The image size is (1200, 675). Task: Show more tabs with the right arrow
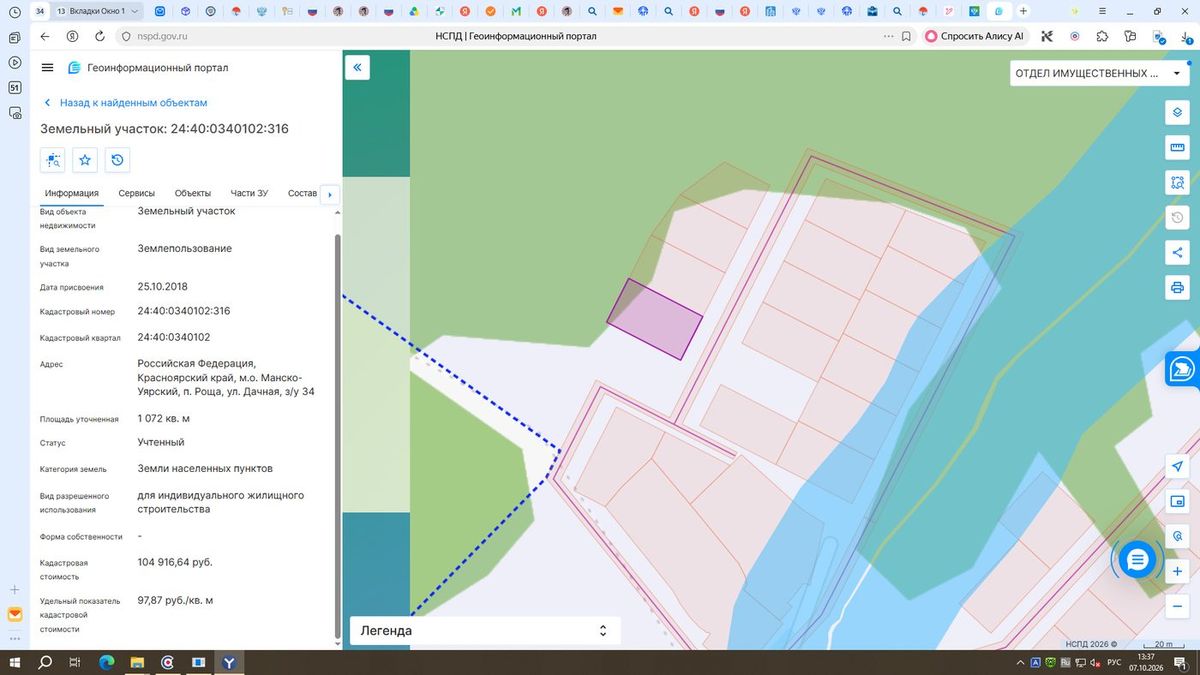[329, 194]
